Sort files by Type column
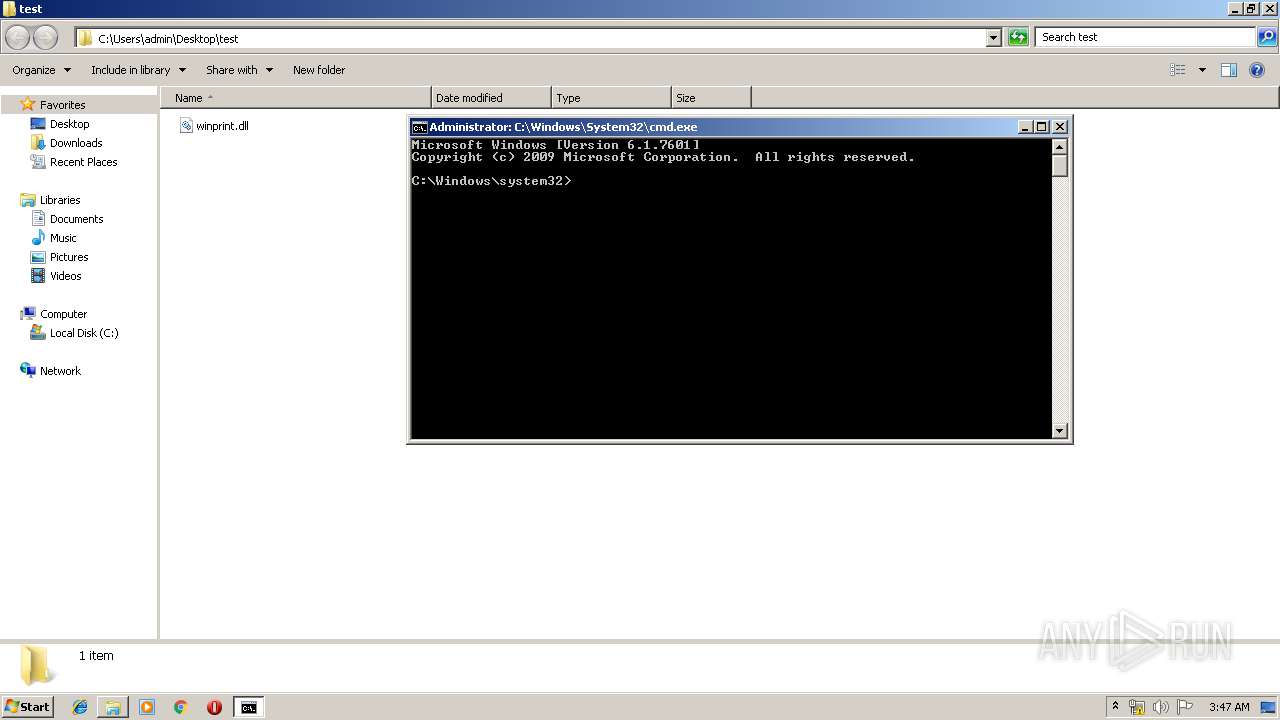Viewport: 1280px width, 720px height. point(611,98)
